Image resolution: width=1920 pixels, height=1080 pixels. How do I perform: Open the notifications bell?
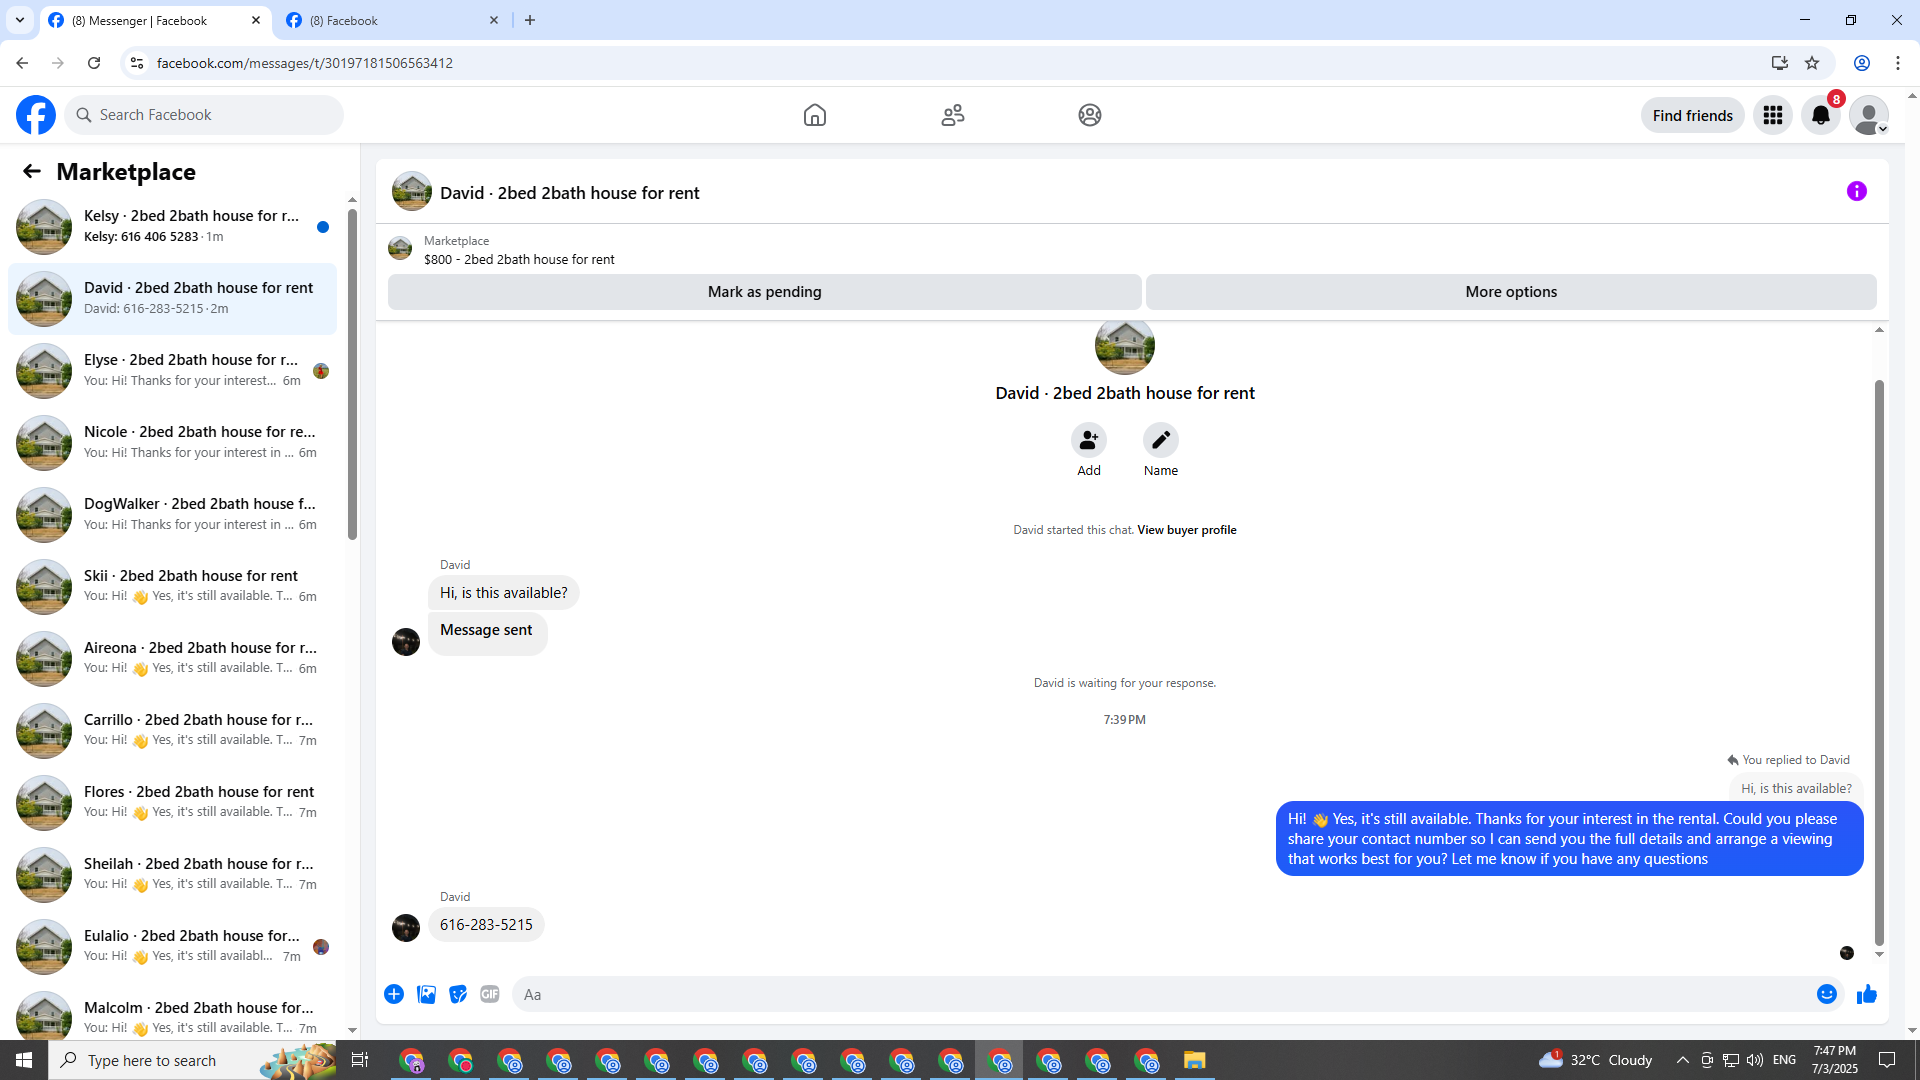(x=1820, y=115)
